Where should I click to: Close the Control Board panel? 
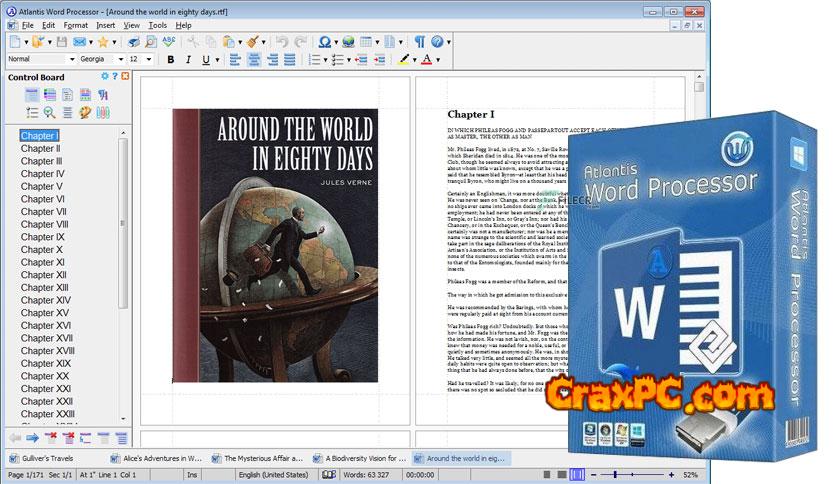[126, 77]
